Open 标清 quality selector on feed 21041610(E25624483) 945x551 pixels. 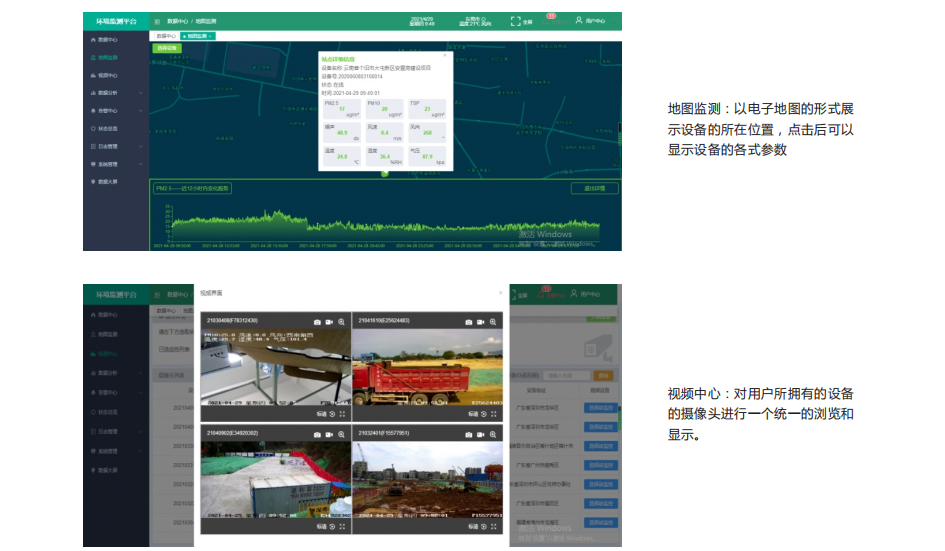[x=473, y=414]
